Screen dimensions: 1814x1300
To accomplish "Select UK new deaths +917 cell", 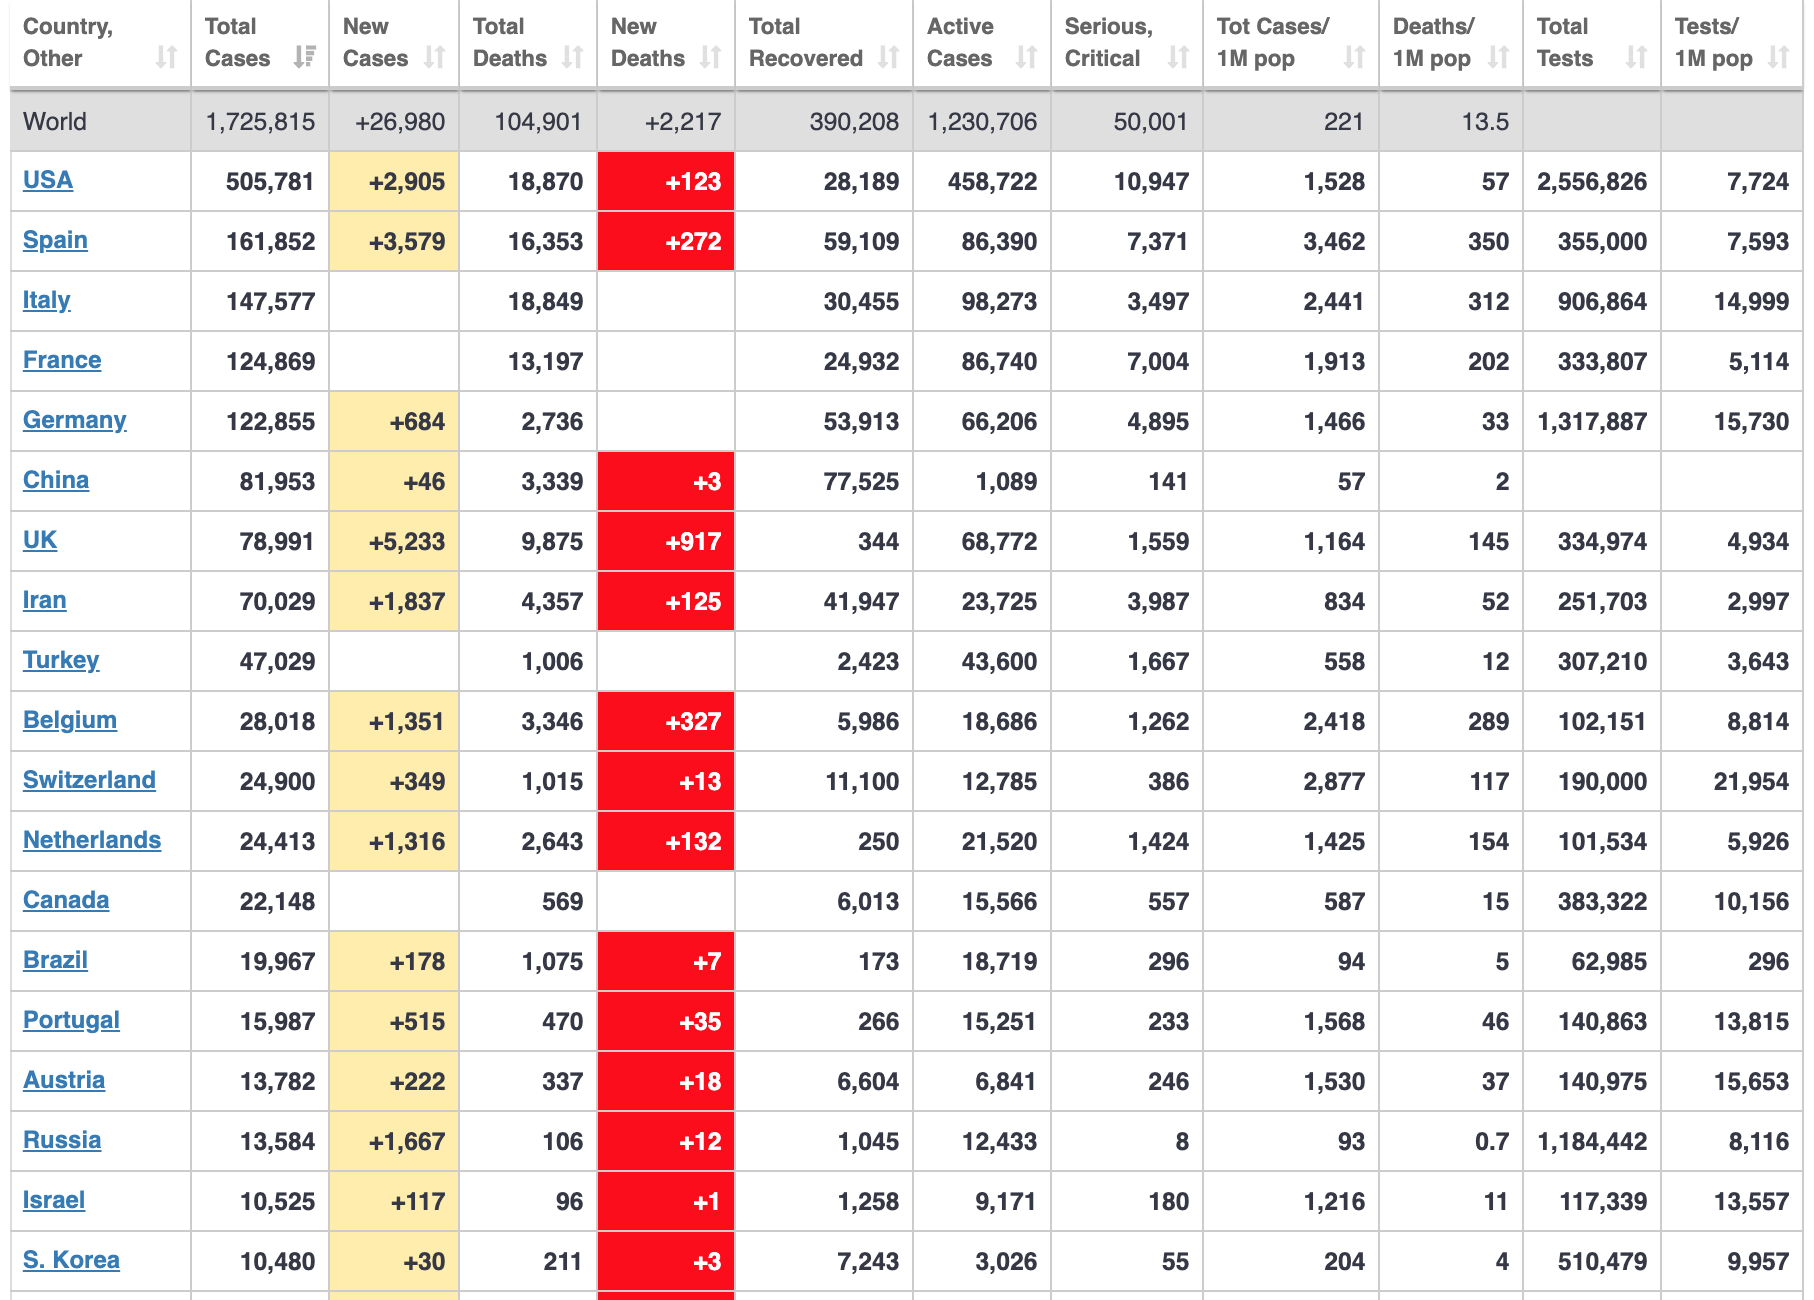I will [666, 541].
